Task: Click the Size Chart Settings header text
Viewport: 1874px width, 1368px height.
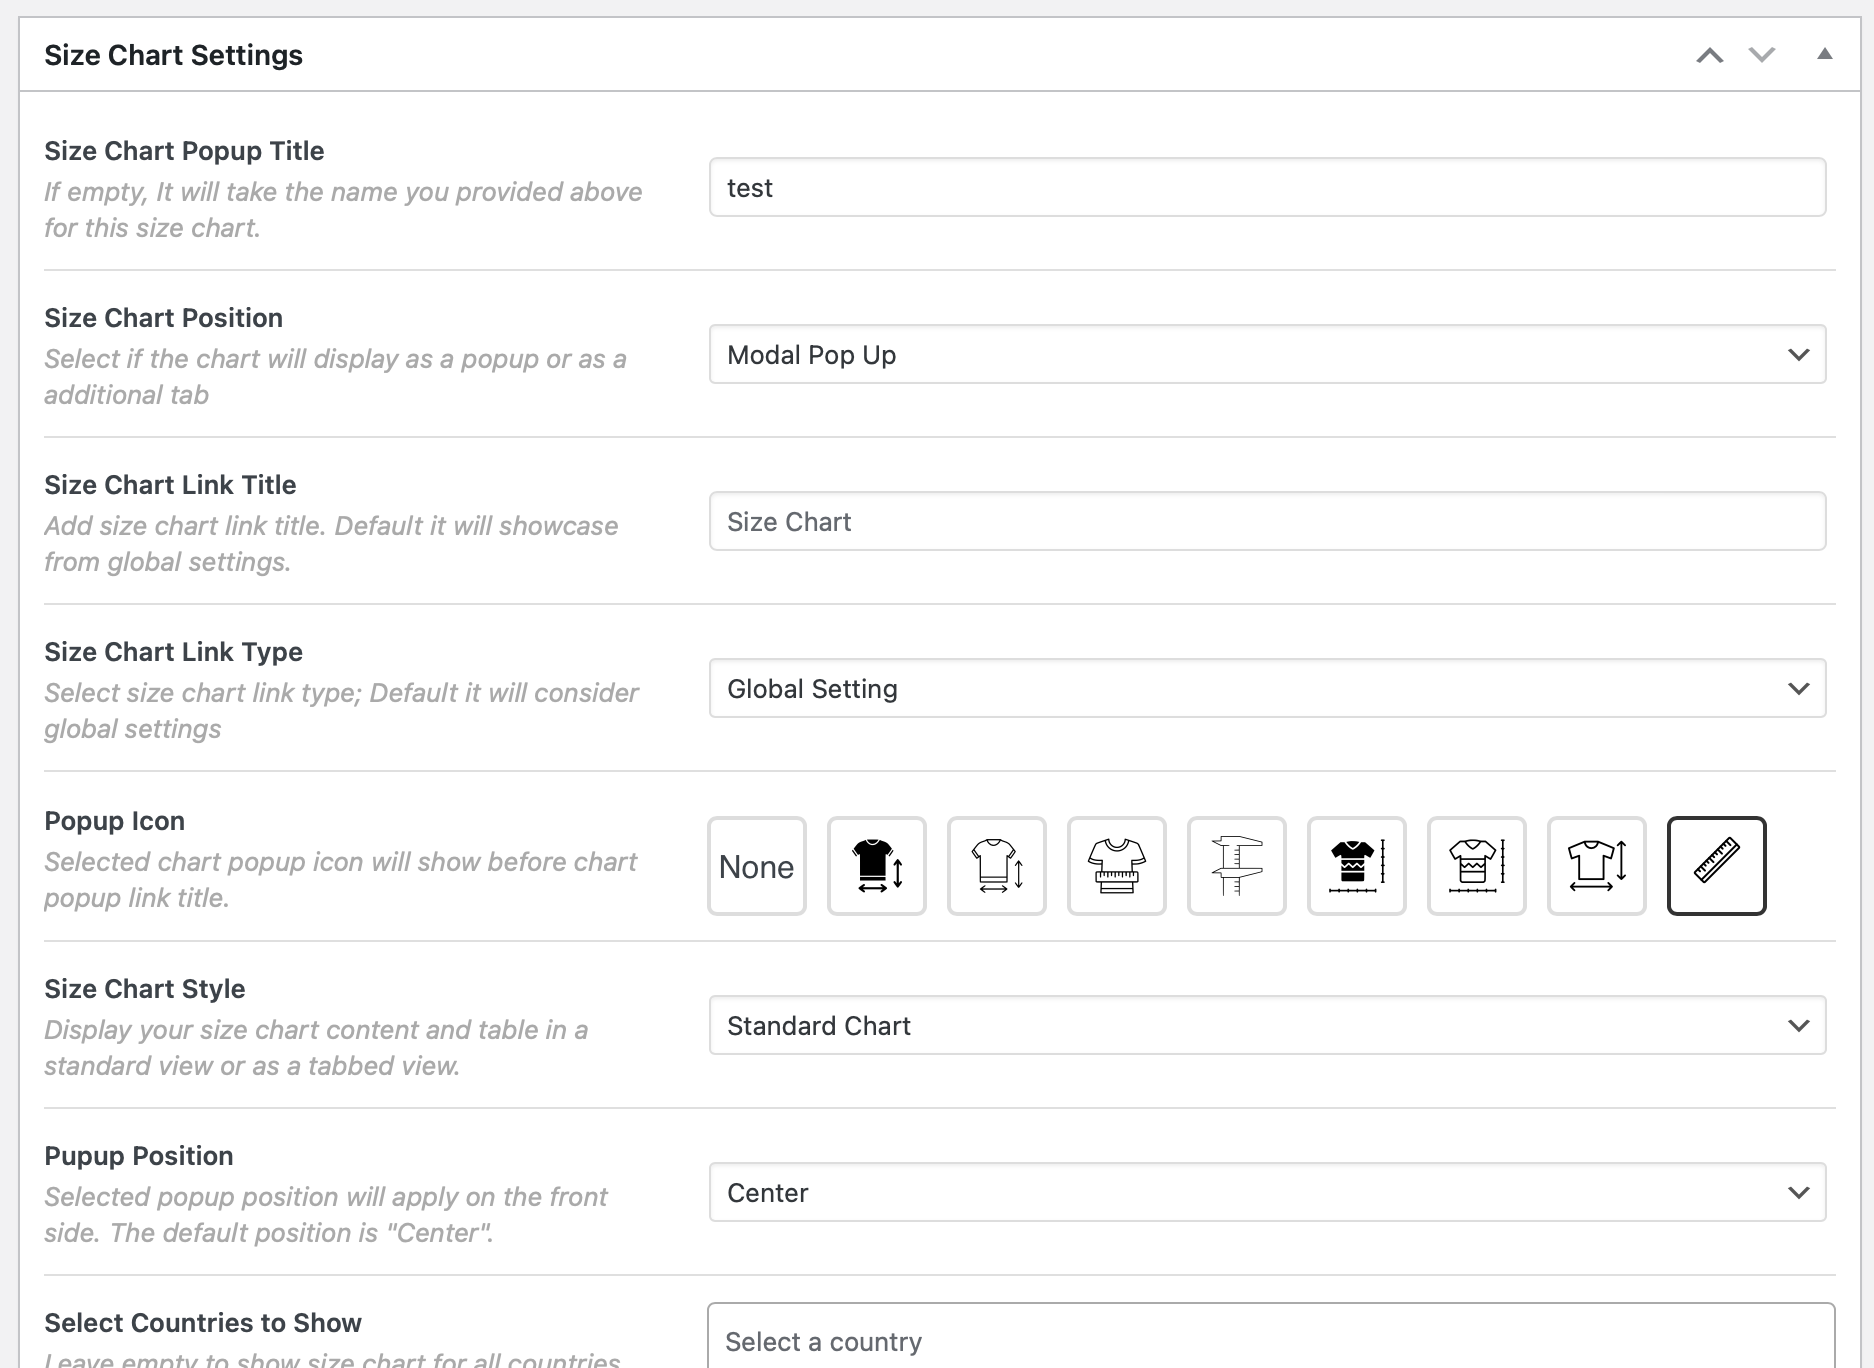Action: (173, 55)
